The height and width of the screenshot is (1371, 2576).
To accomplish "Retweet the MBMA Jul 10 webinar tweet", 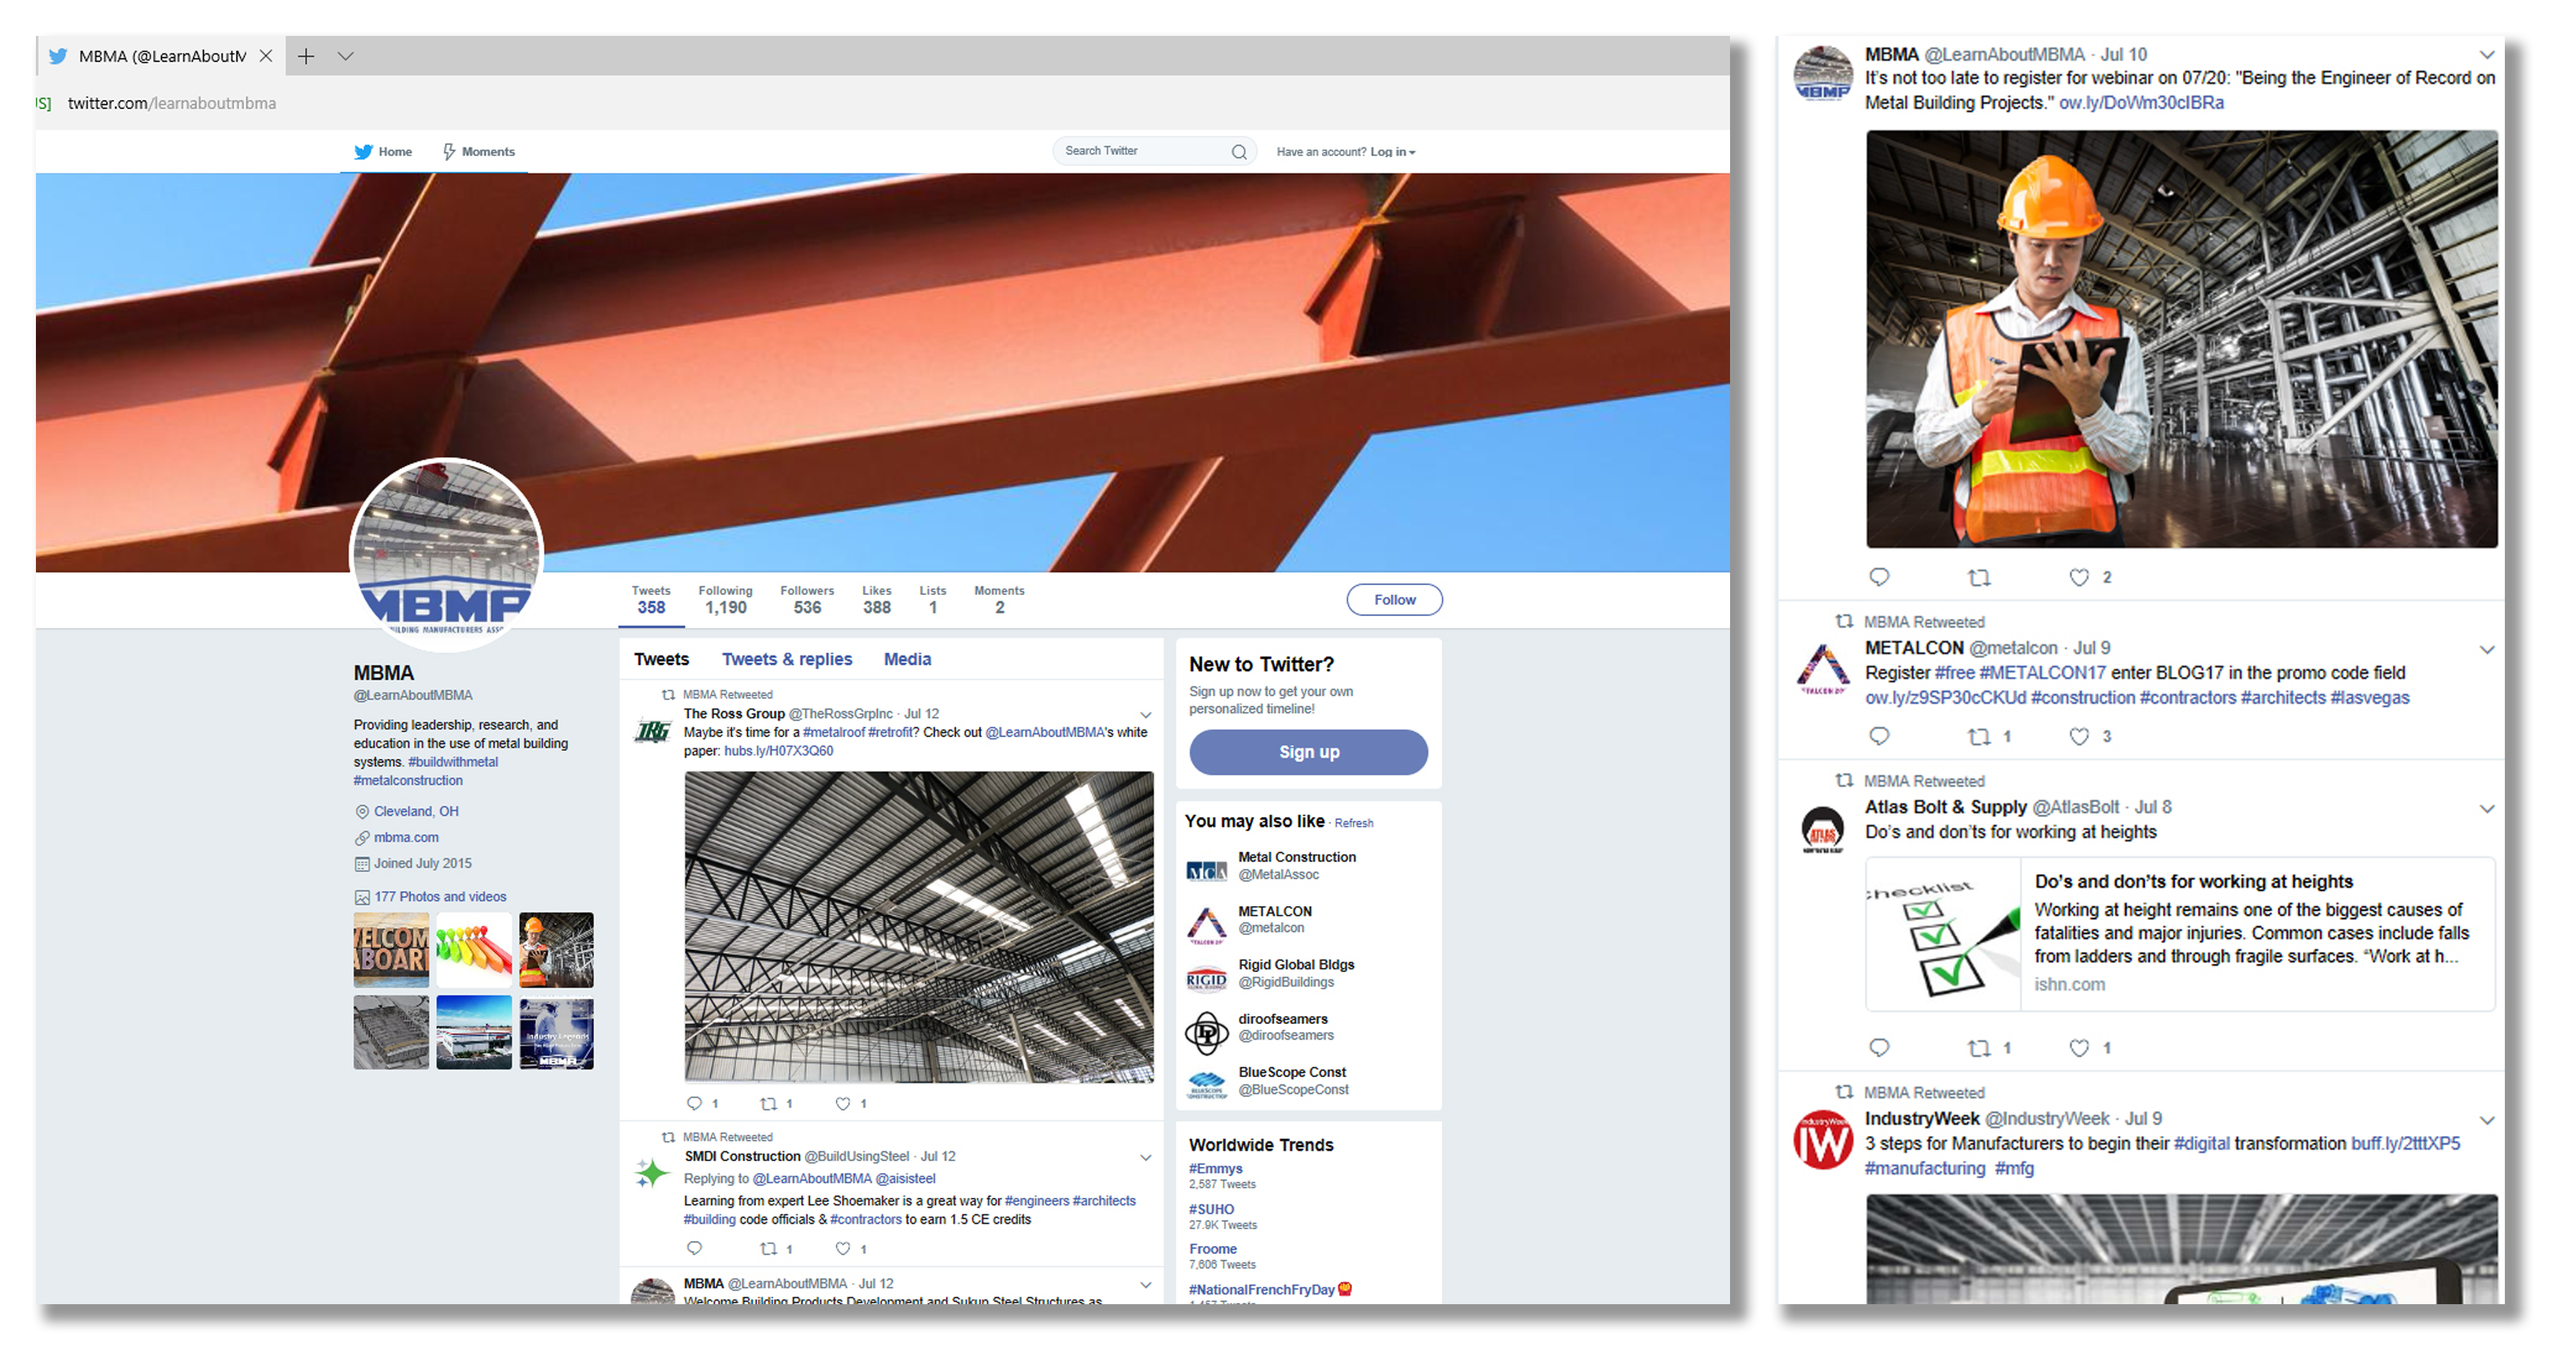I will [x=1979, y=577].
